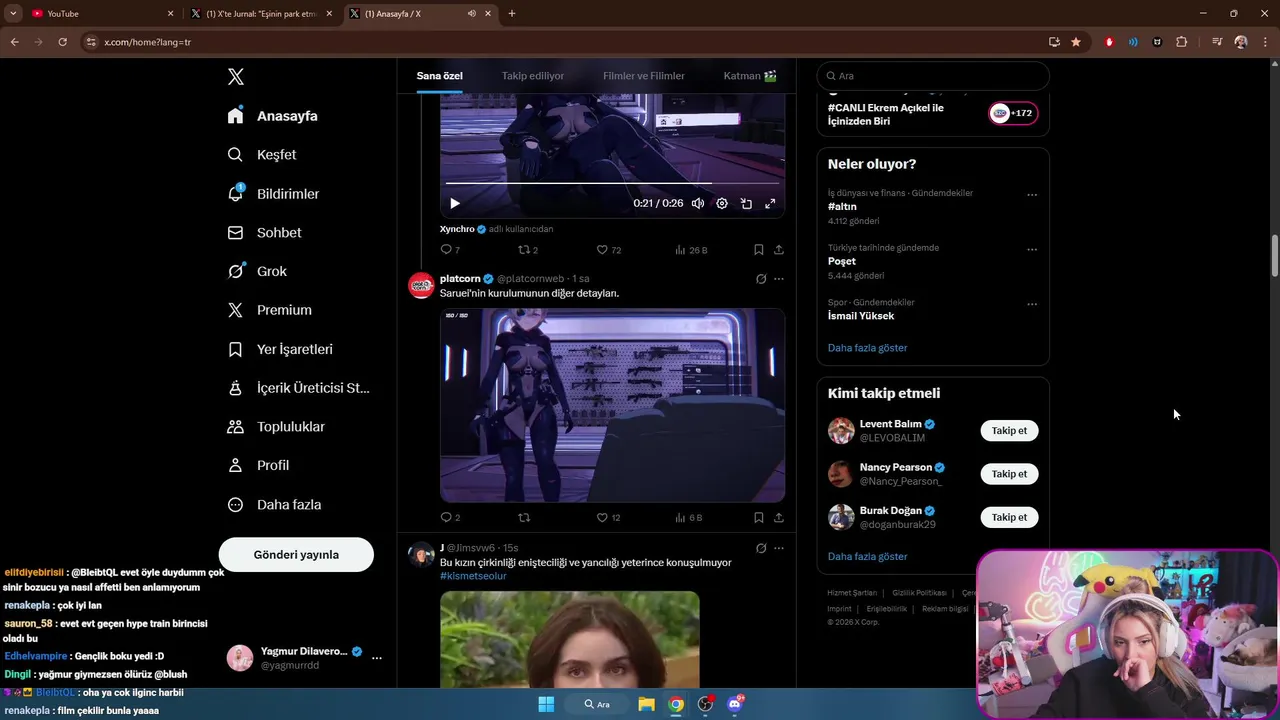
Task: View analytics showing 26 B
Action: coord(691,250)
